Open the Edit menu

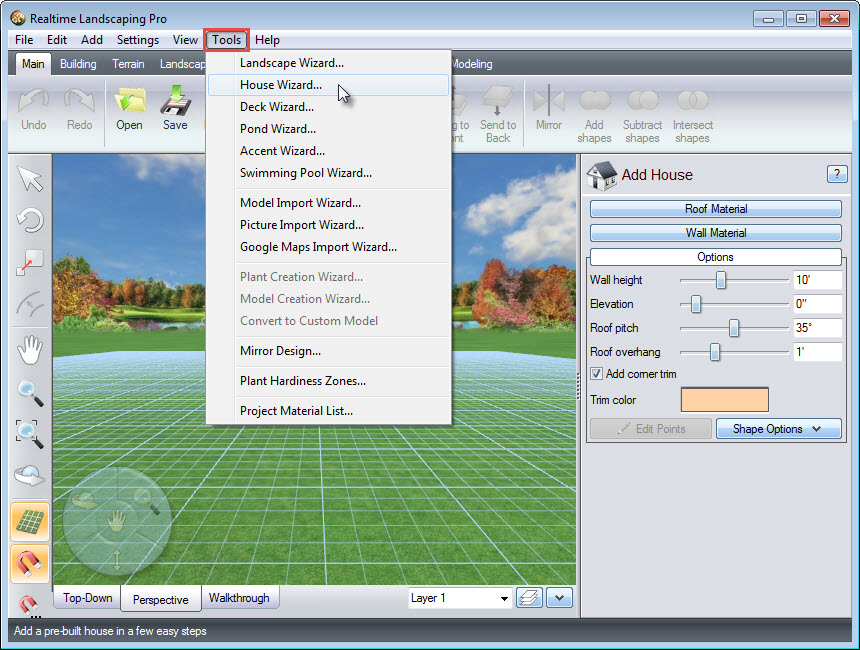[x=56, y=40]
